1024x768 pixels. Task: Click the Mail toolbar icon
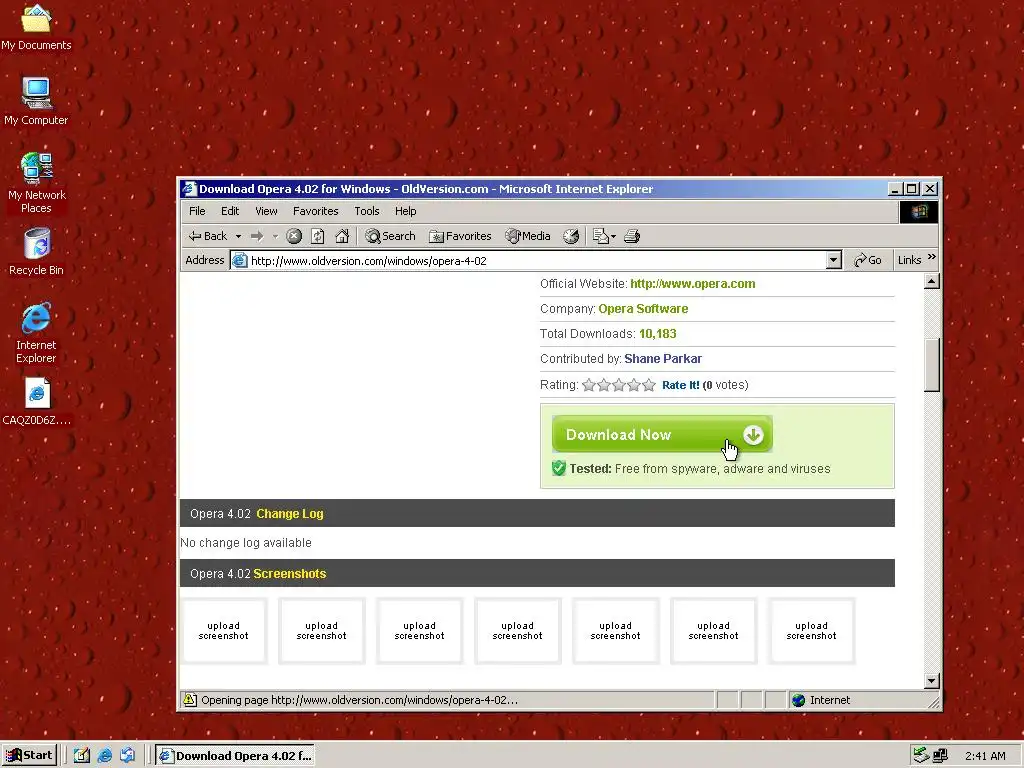tap(600, 236)
